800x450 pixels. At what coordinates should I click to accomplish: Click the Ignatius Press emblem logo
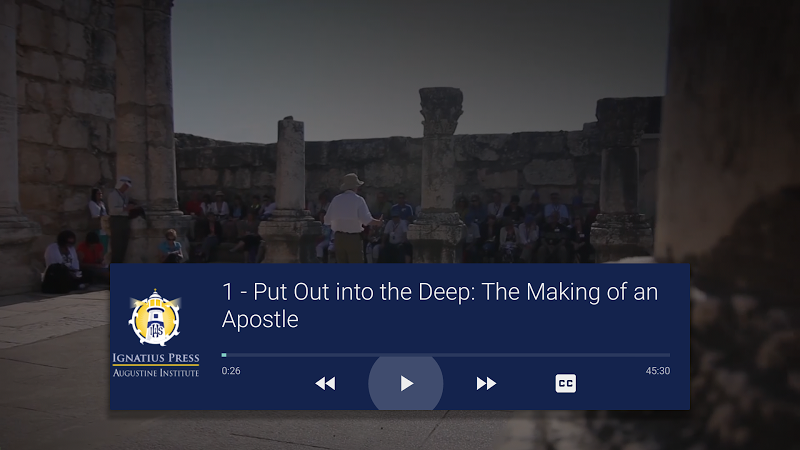[x=155, y=317]
